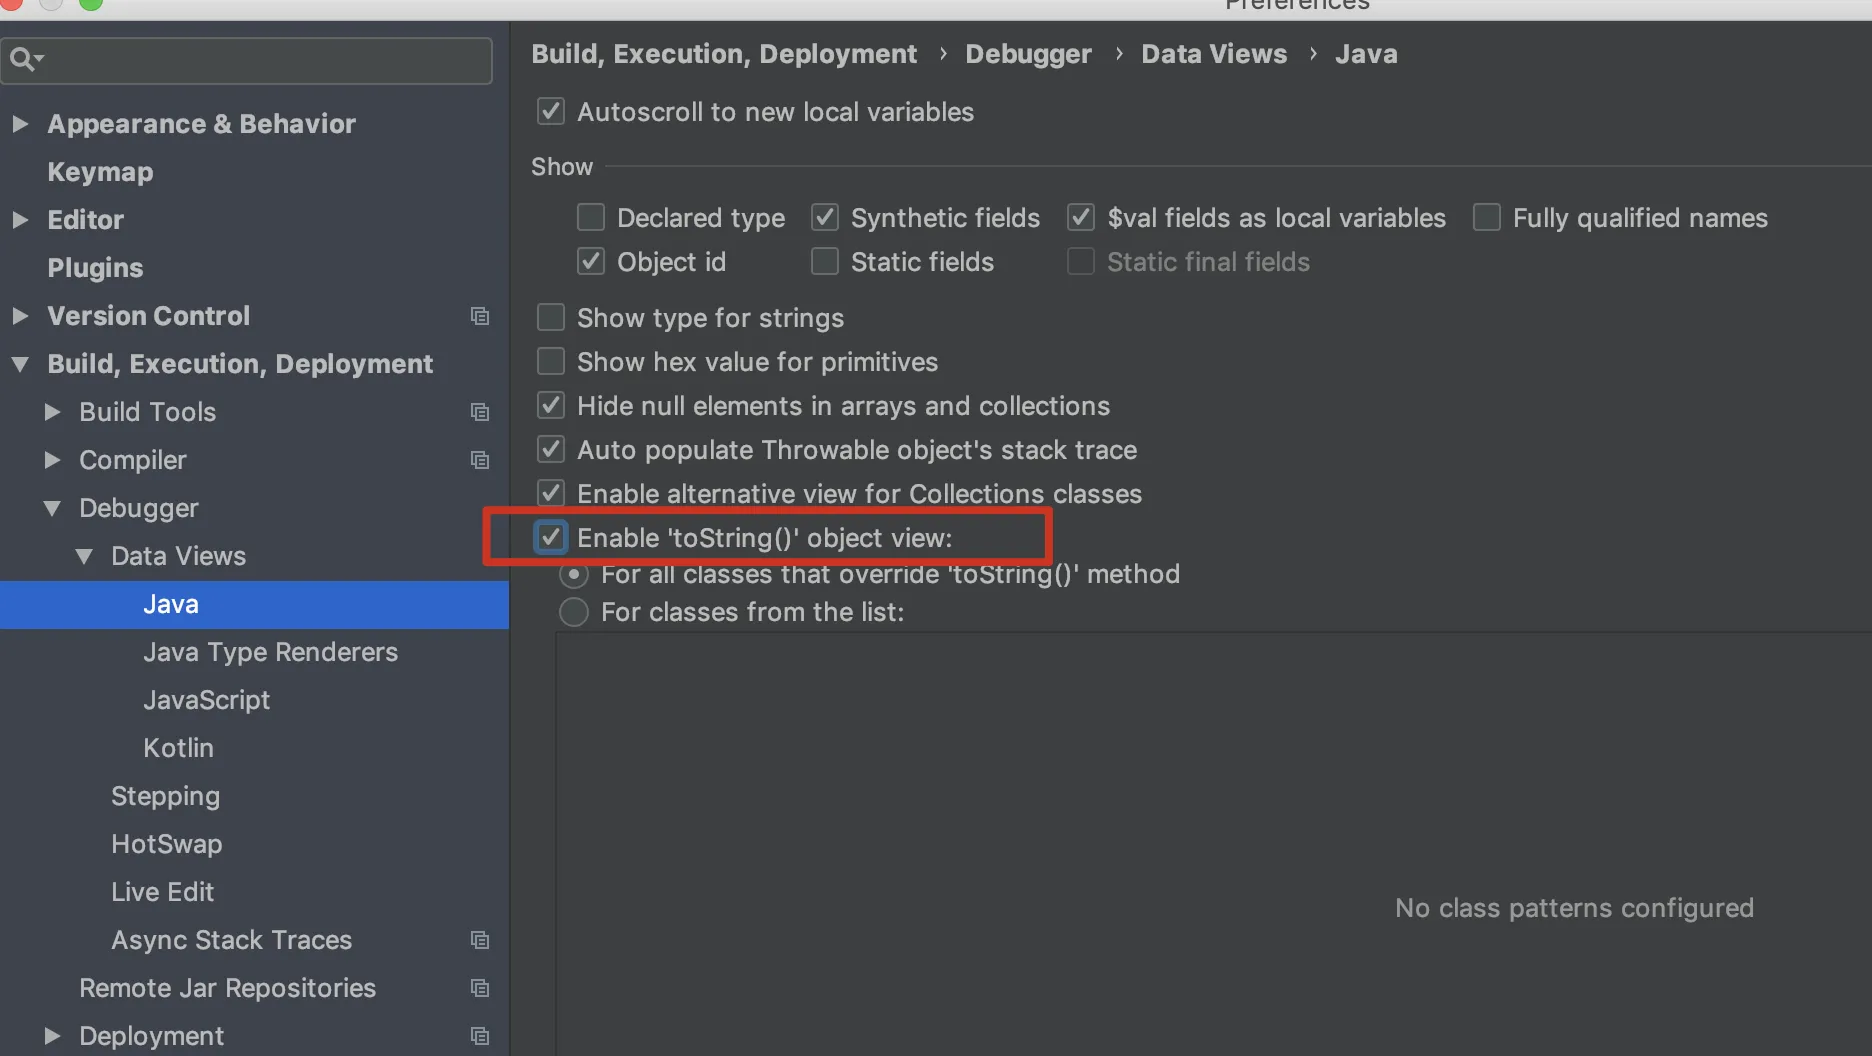Collapse Build, Execution, Deployment node arrow
This screenshot has height=1056, width=1872.
[x=20, y=364]
